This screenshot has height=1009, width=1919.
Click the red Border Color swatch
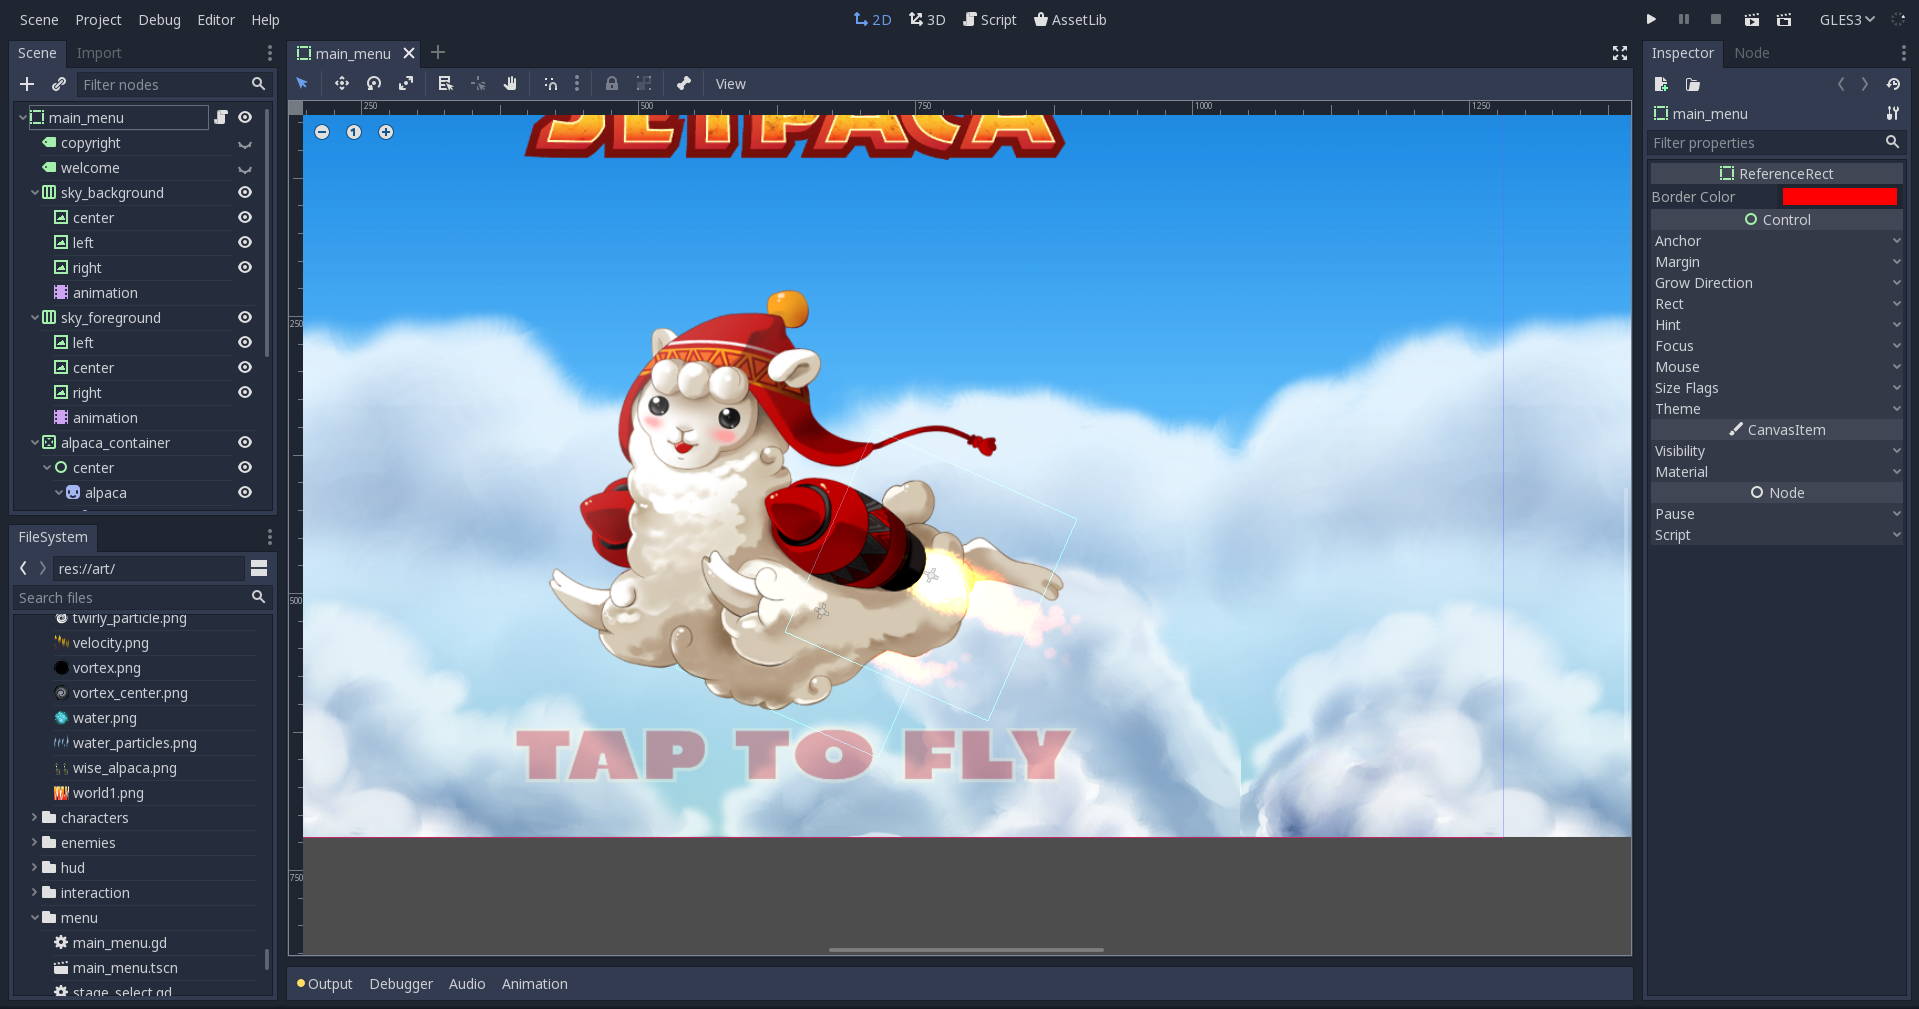coord(1840,197)
